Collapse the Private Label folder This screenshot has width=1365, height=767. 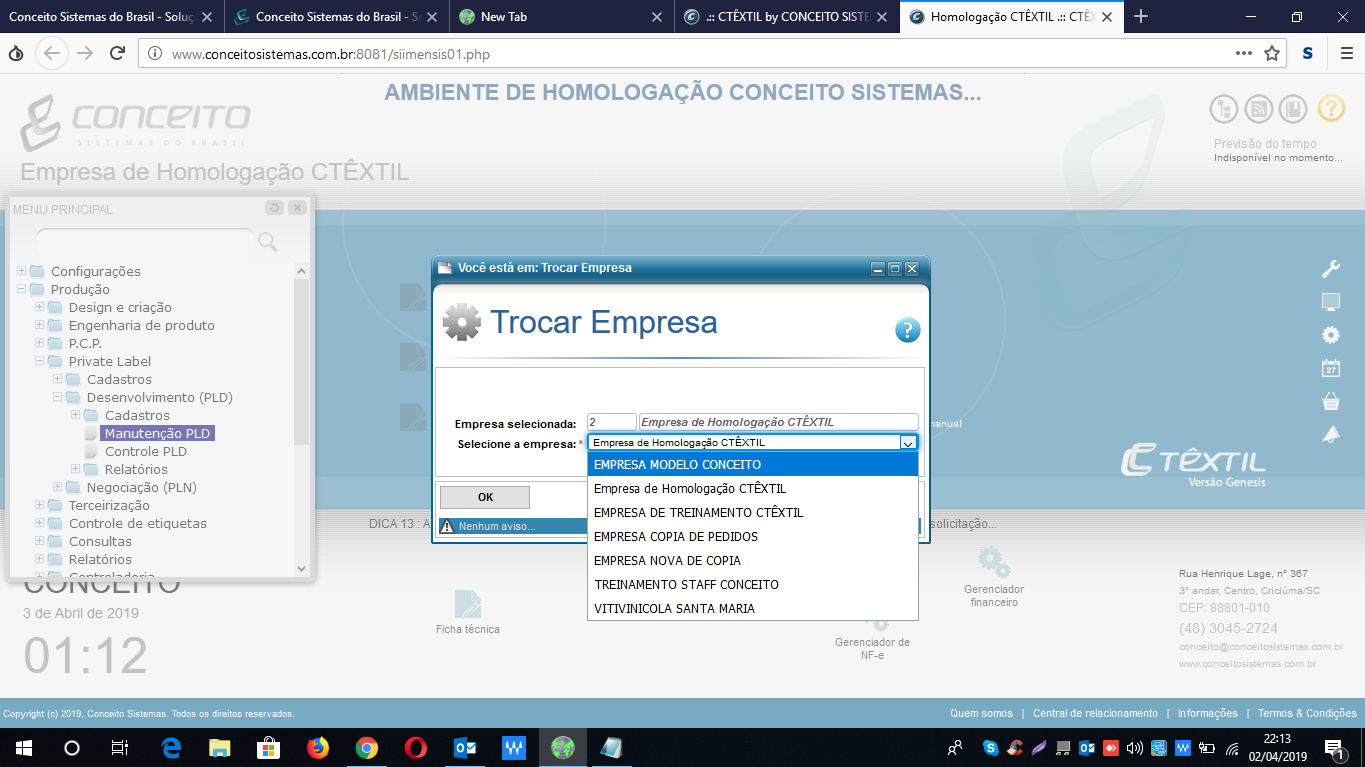coord(40,361)
